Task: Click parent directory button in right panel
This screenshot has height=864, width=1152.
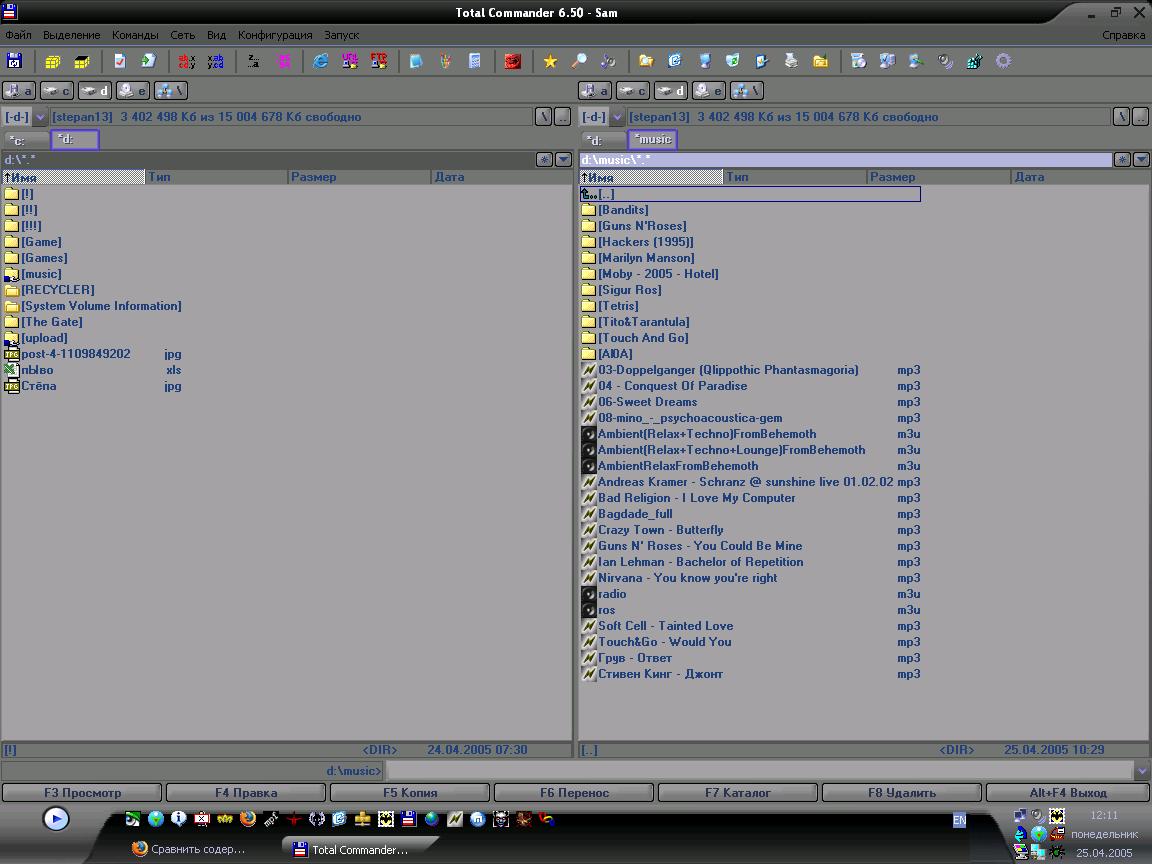Action: point(1140,116)
